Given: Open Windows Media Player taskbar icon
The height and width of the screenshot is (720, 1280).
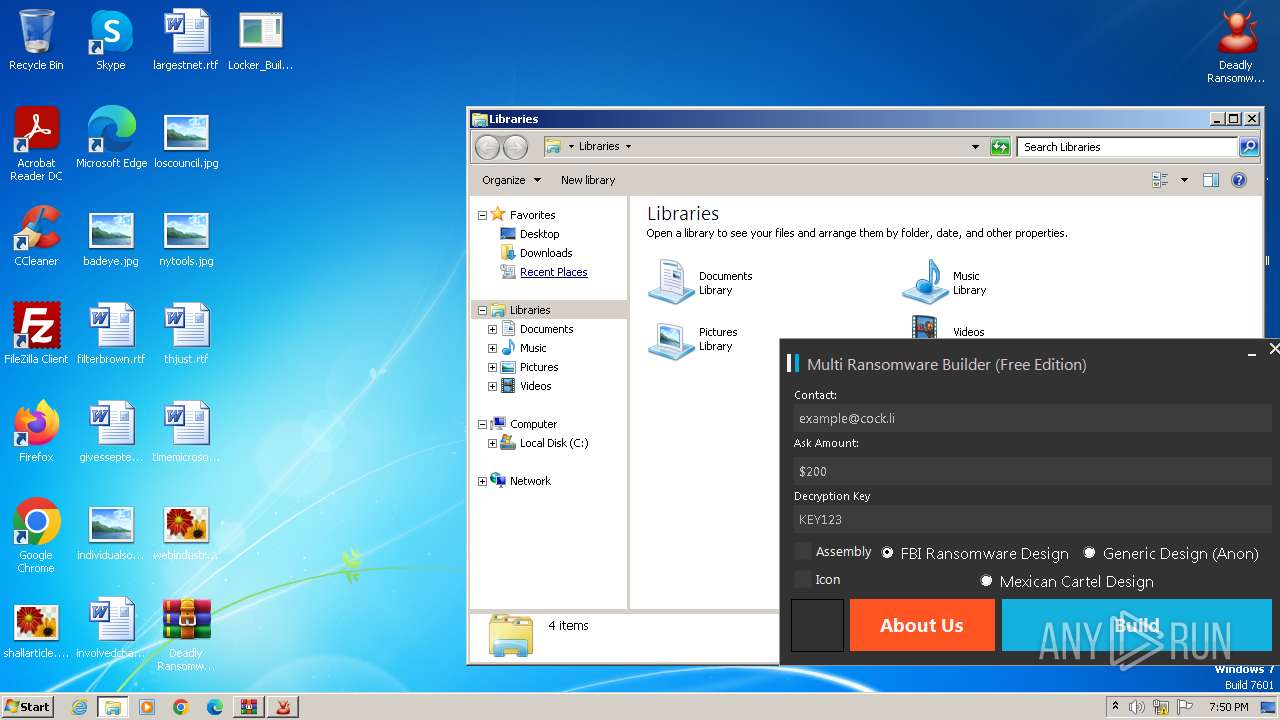Looking at the screenshot, I should point(147,707).
